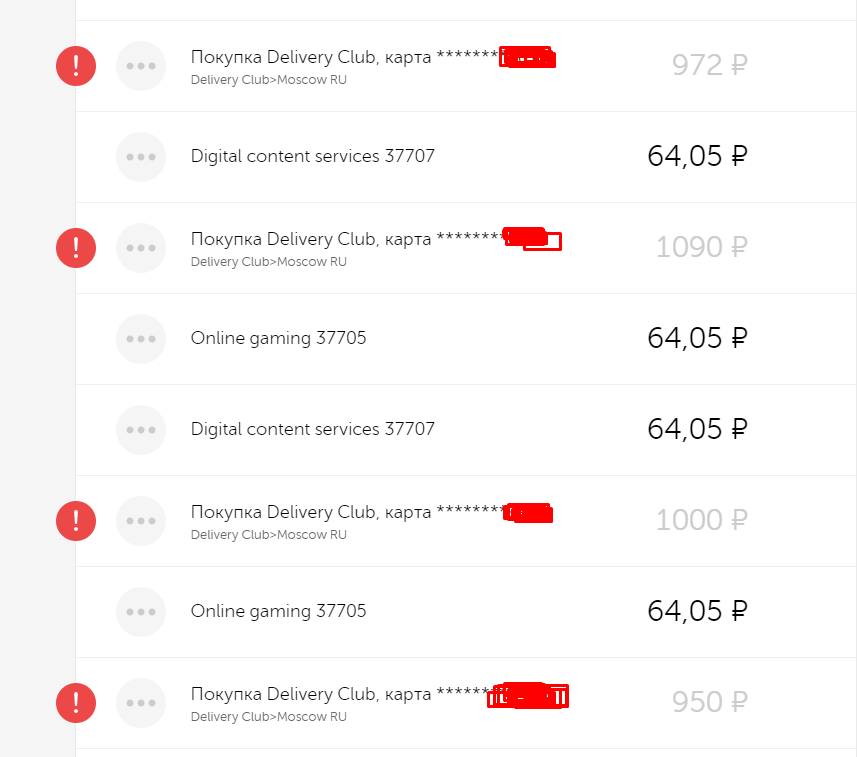Select the 1000 ₽ declined amount
The width and height of the screenshot is (857, 757).
702,520
